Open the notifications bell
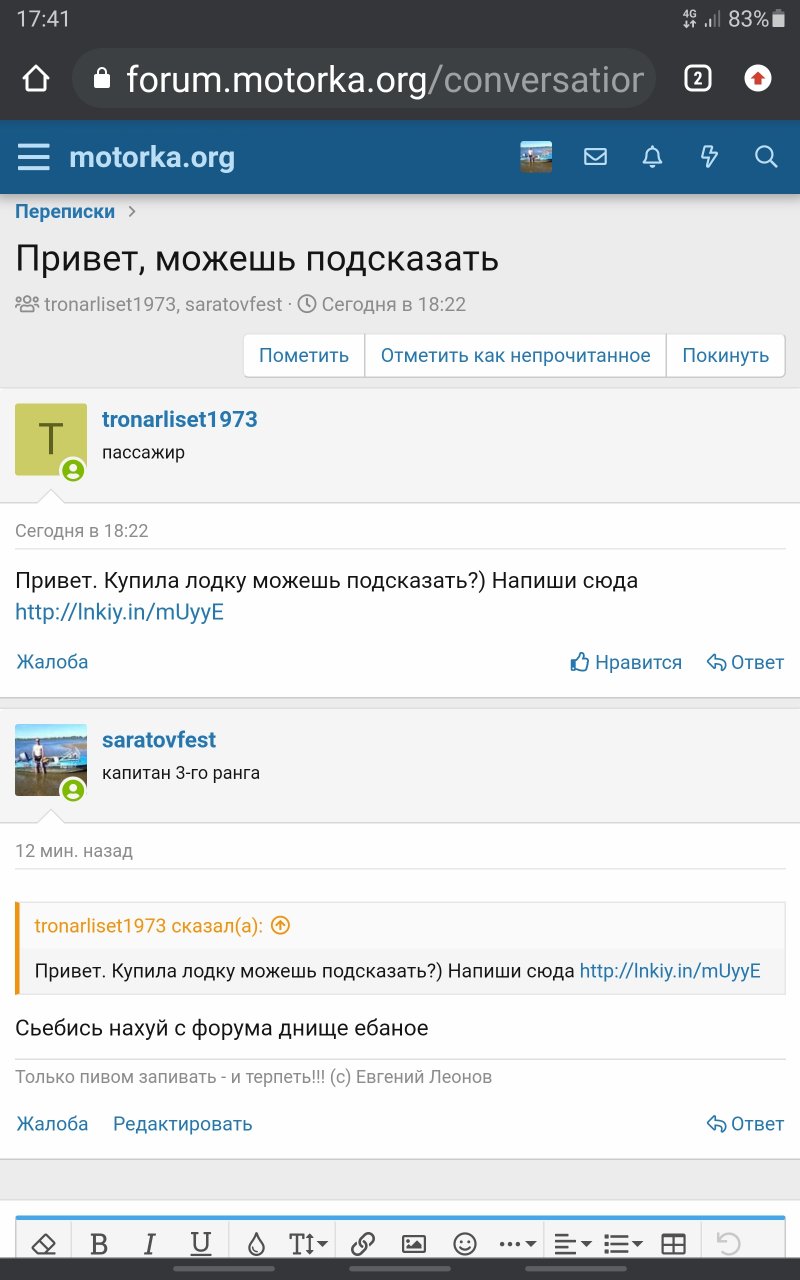Image resolution: width=800 pixels, height=1280 pixels. [652, 157]
